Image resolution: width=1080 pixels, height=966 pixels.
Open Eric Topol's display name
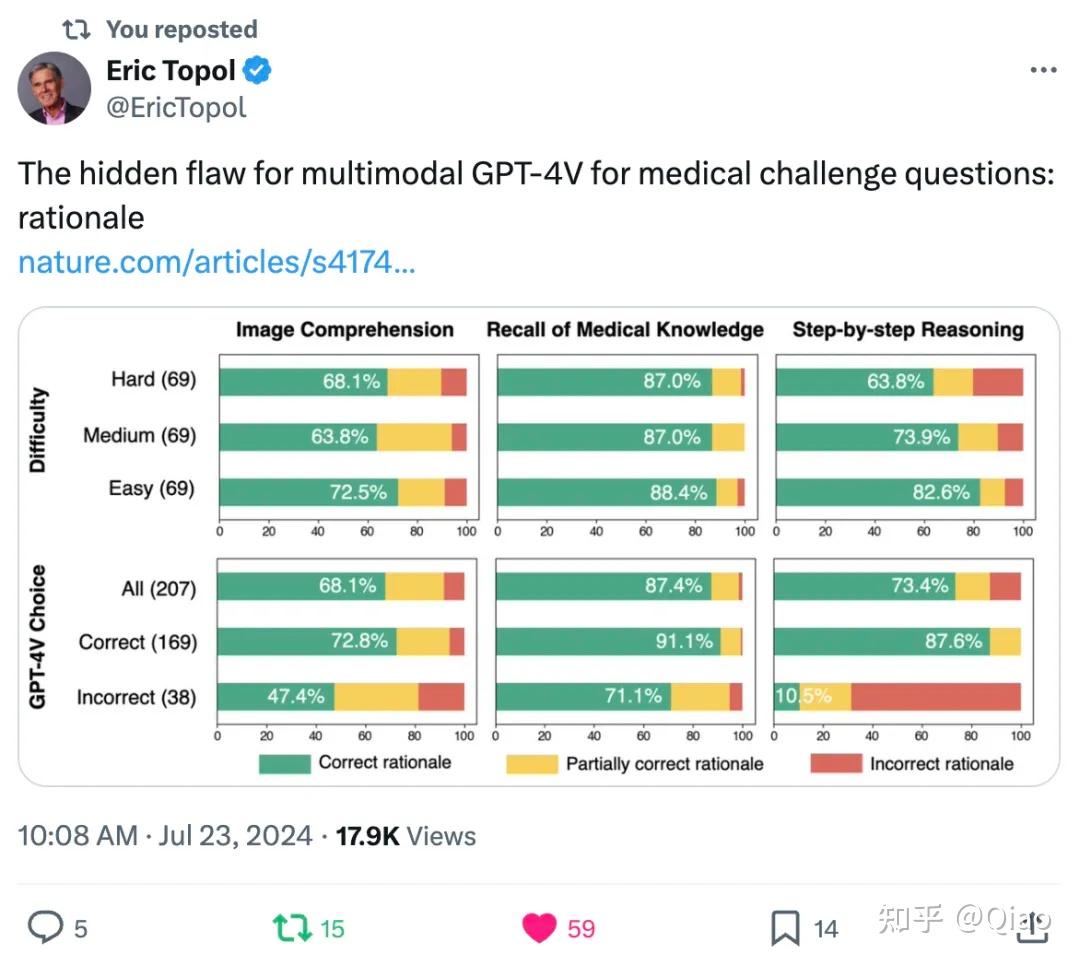click(170, 70)
